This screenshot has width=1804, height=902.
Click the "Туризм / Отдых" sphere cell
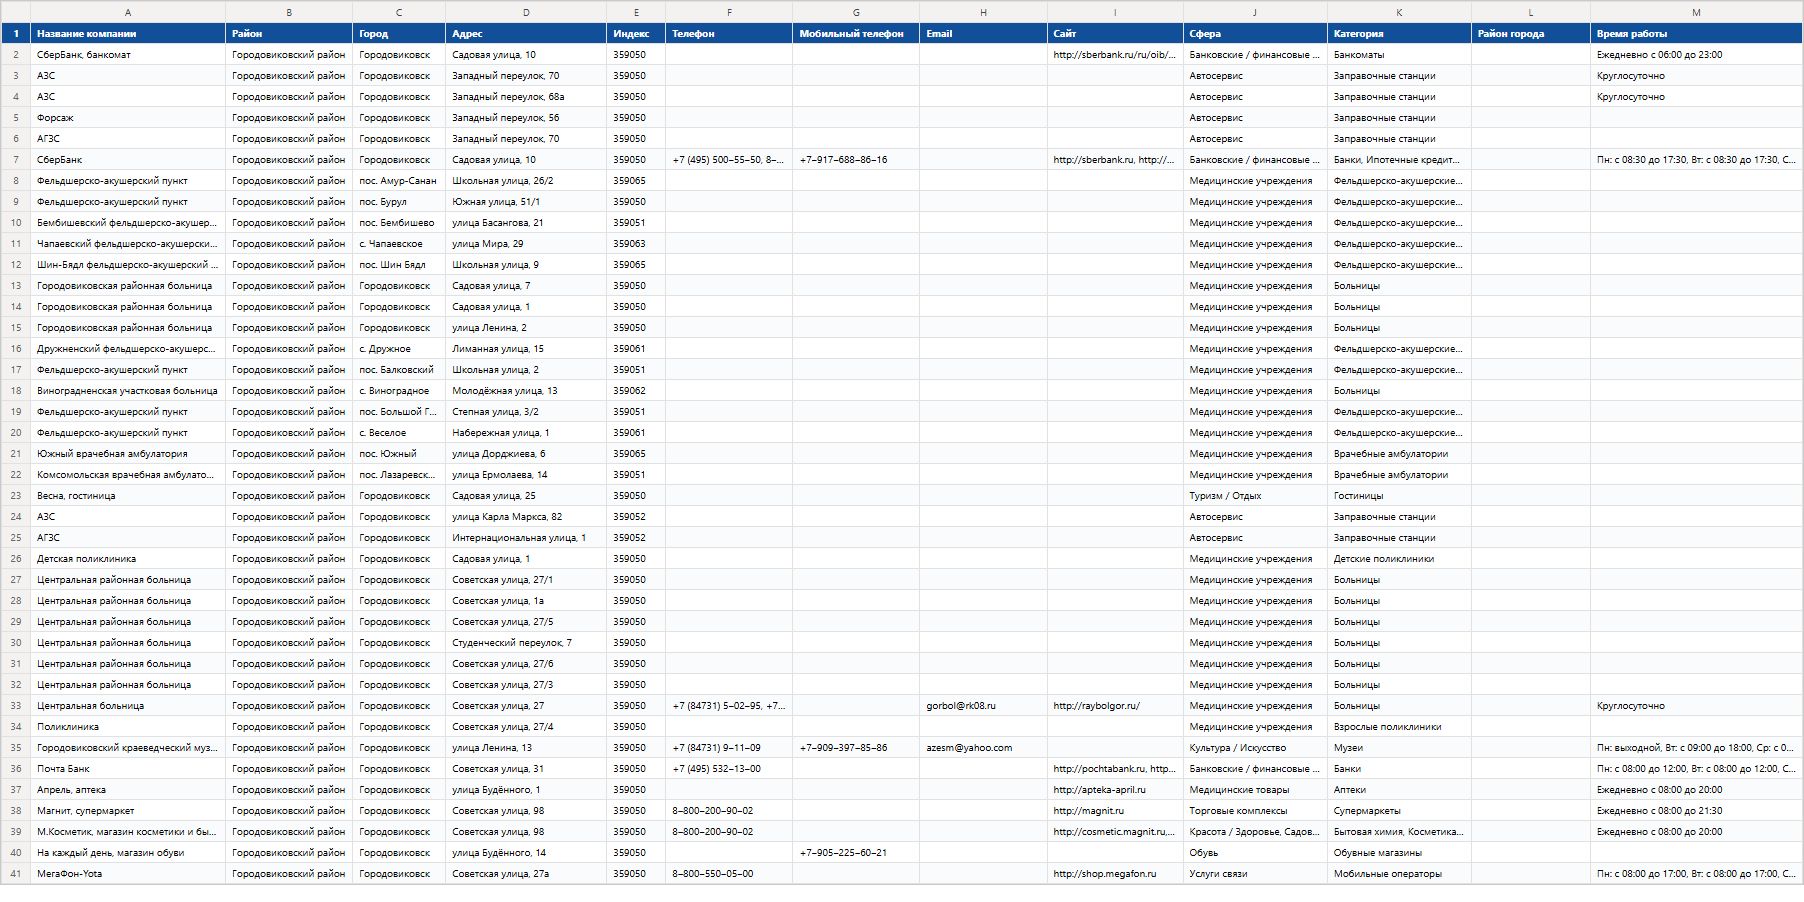coord(1255,496)
